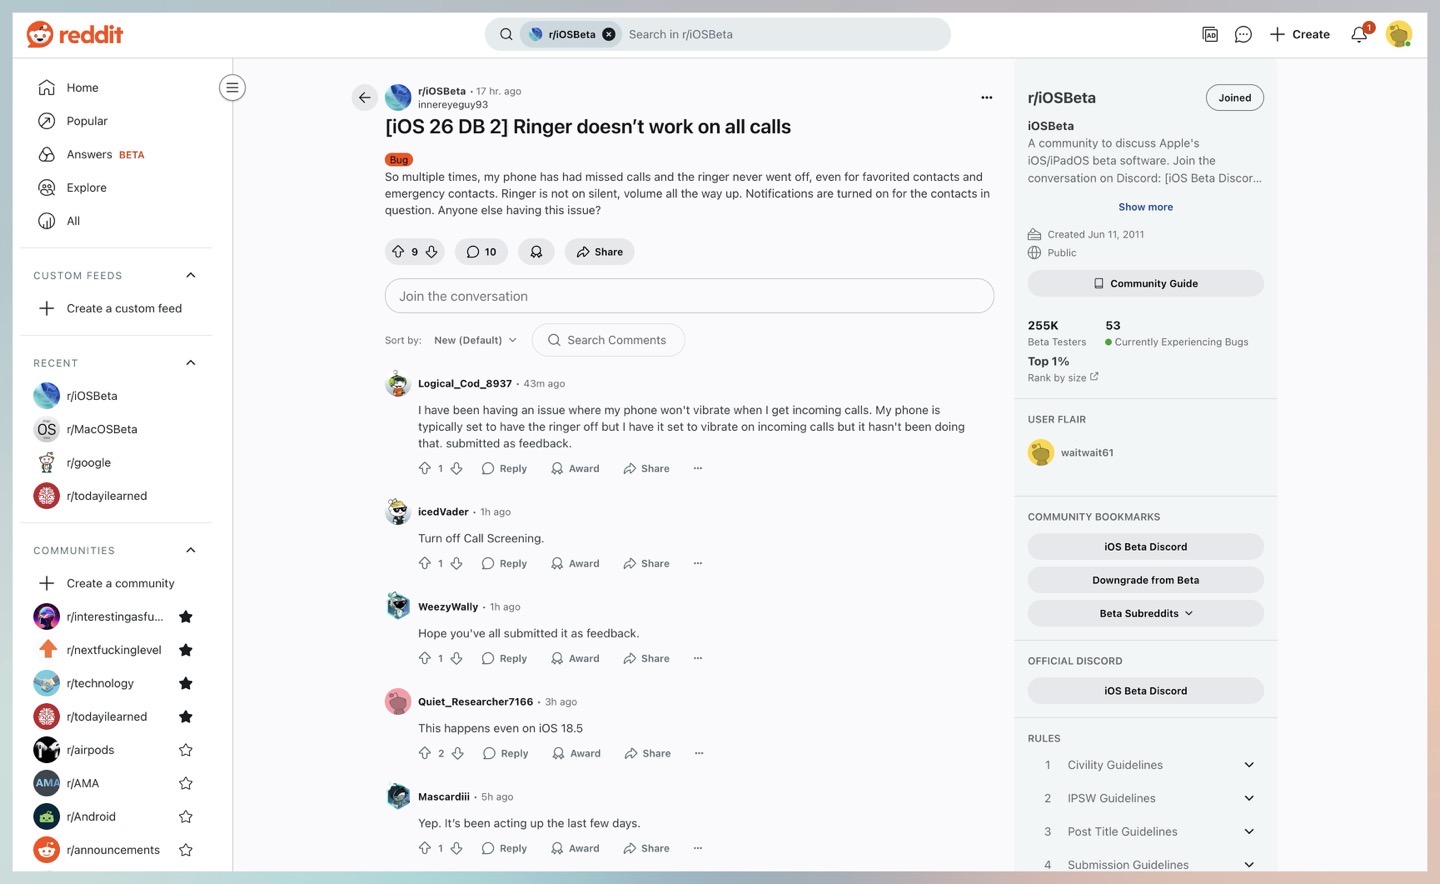The height and width of the screenshot is (884, 1440).
Task: Collapse the Recent section
Action: [x=191, y=363]
